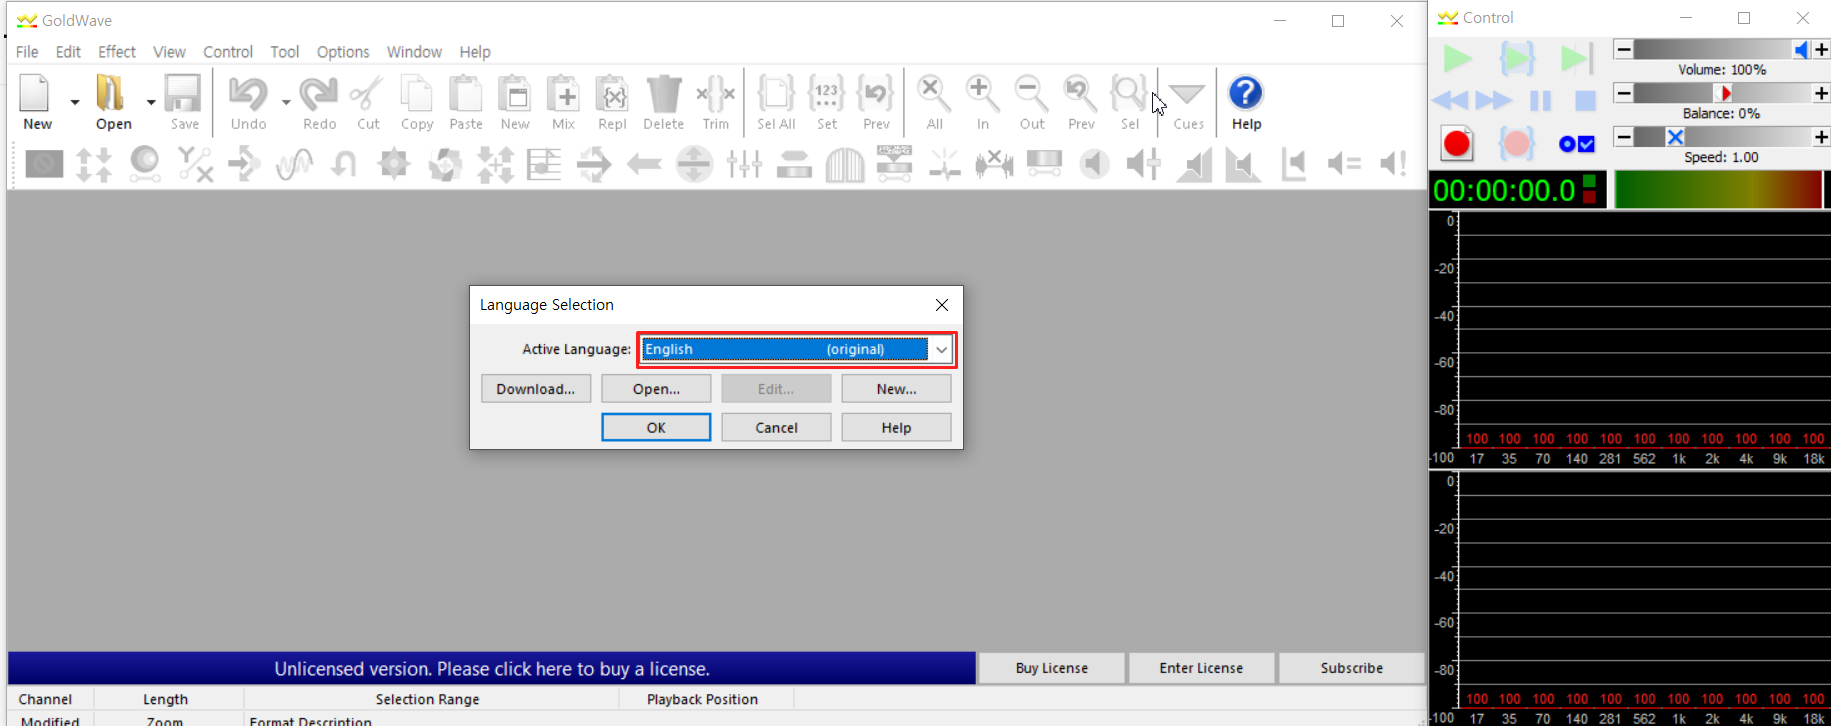Click the Volume slider speaker handle
The width and height of the screenshot is (1831, 726).
point(1801,50)
